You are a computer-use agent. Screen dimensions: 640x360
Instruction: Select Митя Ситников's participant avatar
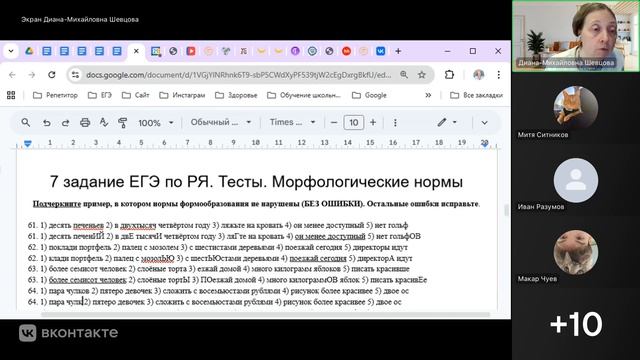pyautogui.click(x=576, y=108)
